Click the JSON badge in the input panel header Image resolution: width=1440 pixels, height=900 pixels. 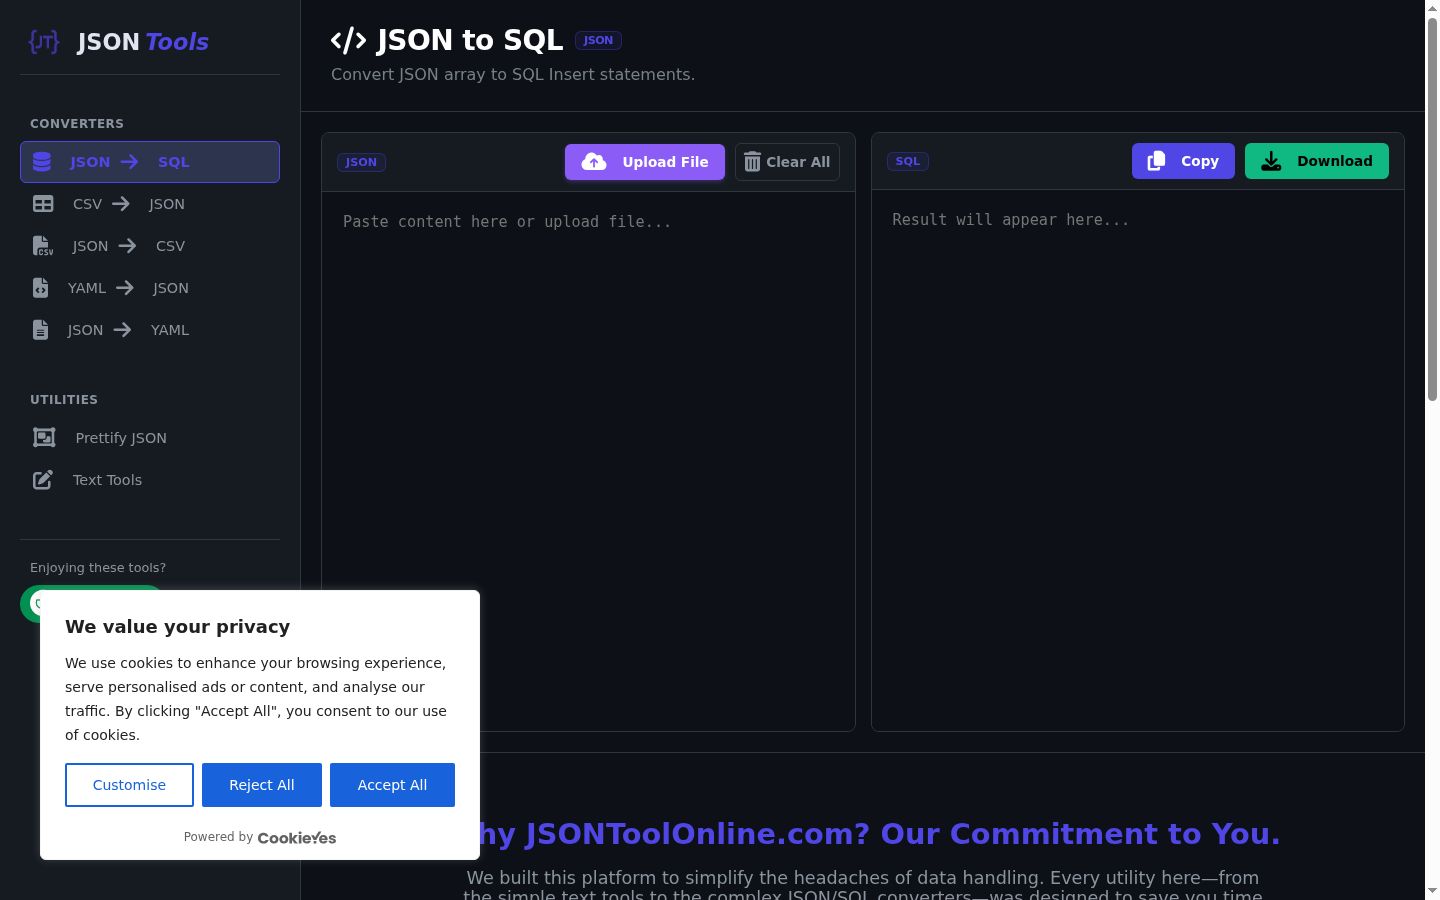[x=361, y=162]
